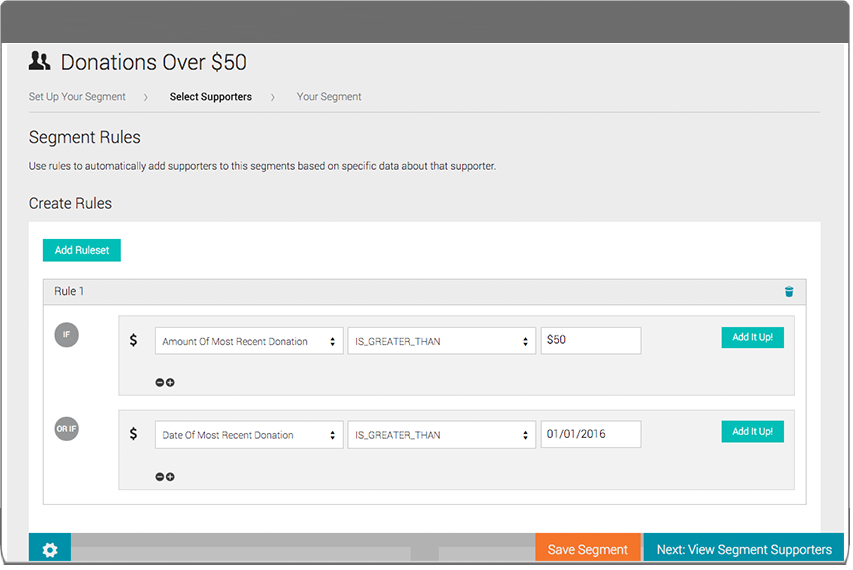This screenshot has width=853, height=570.
Task: Click the dollar icon in the Amount row
Action: tap(133, 340)
